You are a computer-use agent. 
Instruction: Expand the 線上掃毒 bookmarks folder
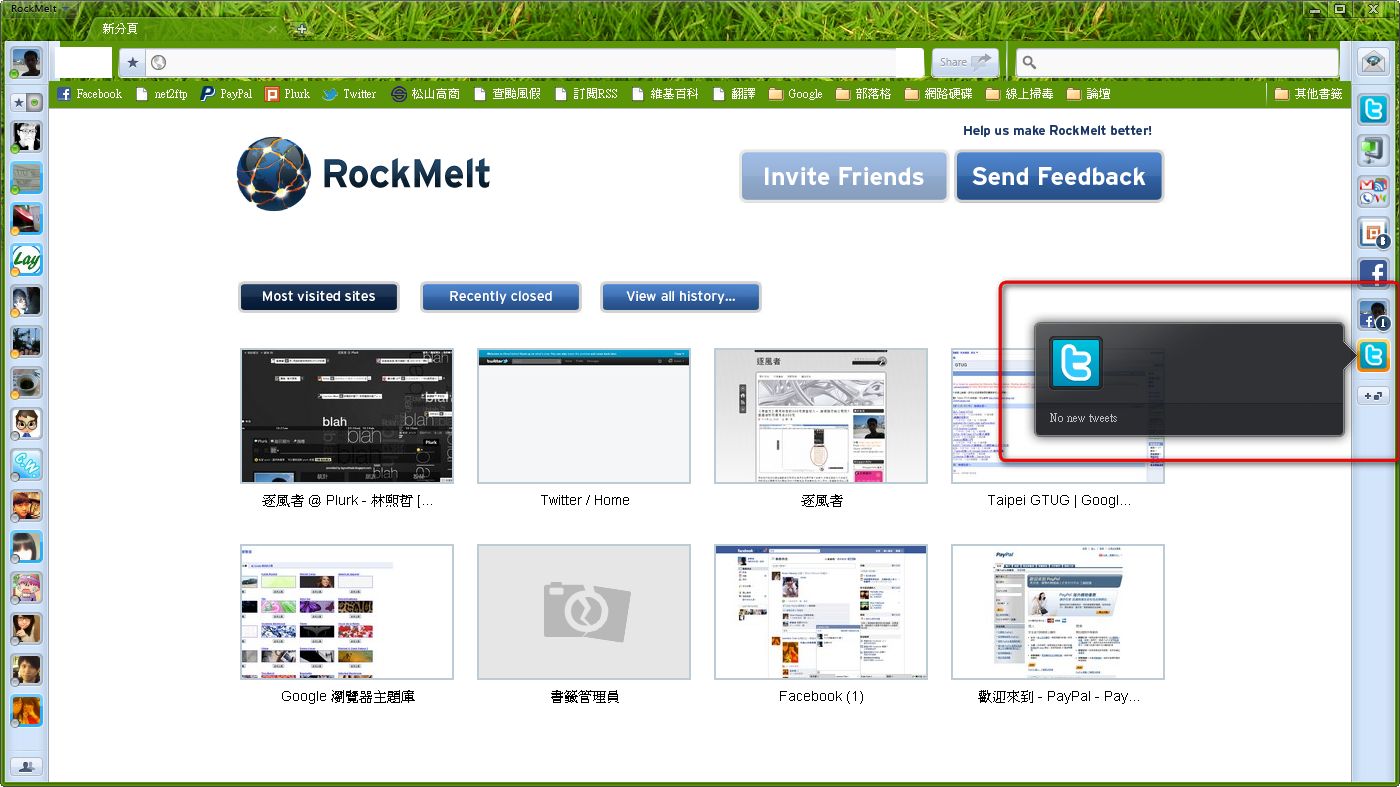click(1020, 94)
